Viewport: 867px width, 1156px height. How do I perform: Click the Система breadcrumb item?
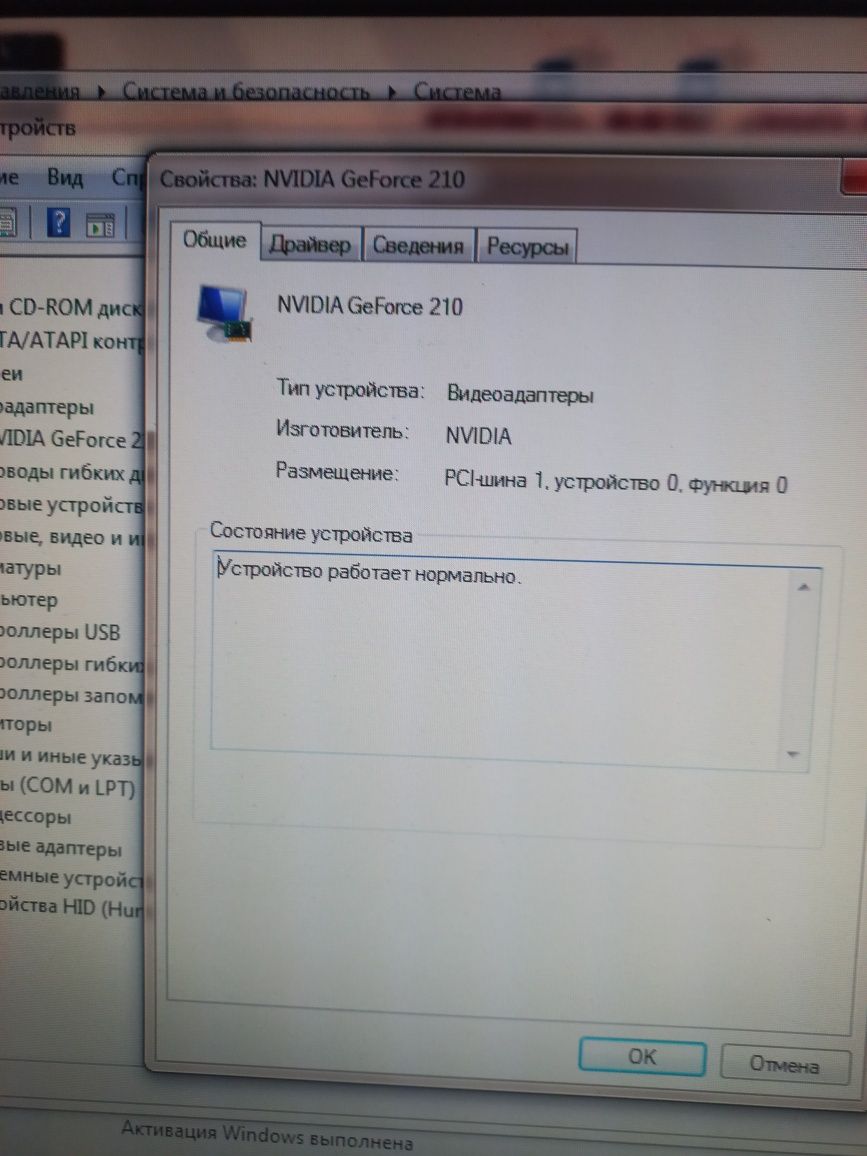point(456,91)
